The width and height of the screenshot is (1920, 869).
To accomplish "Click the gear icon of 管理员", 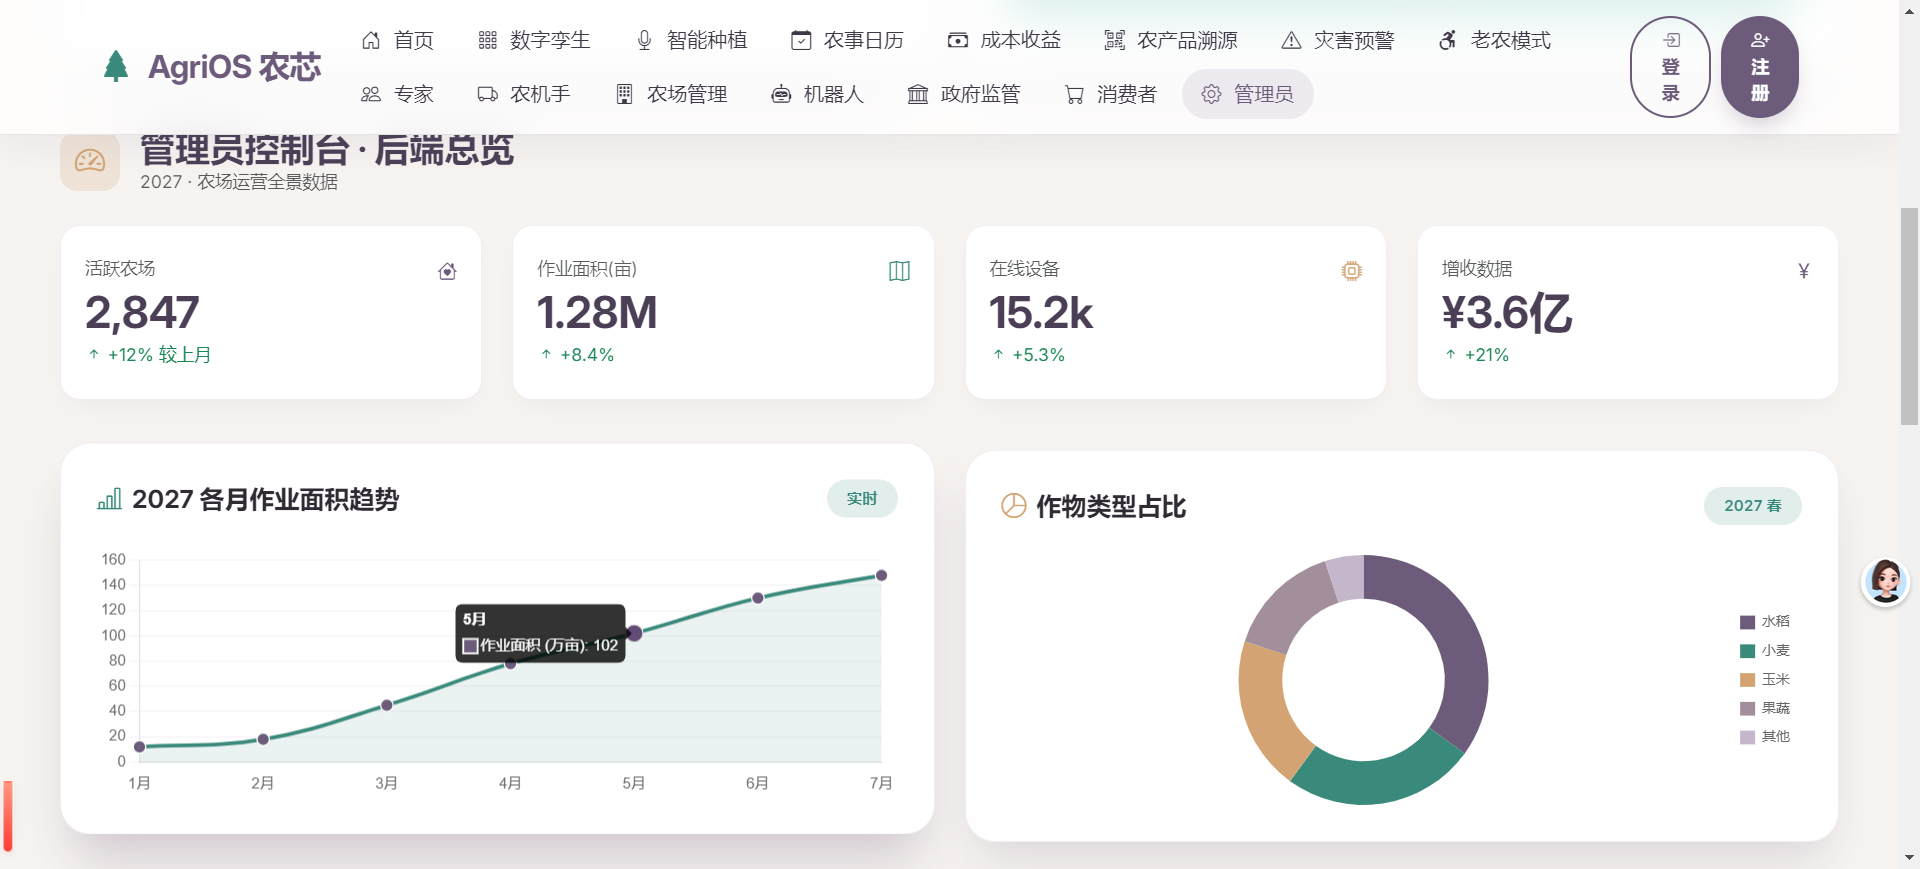I will (1211, 94).
